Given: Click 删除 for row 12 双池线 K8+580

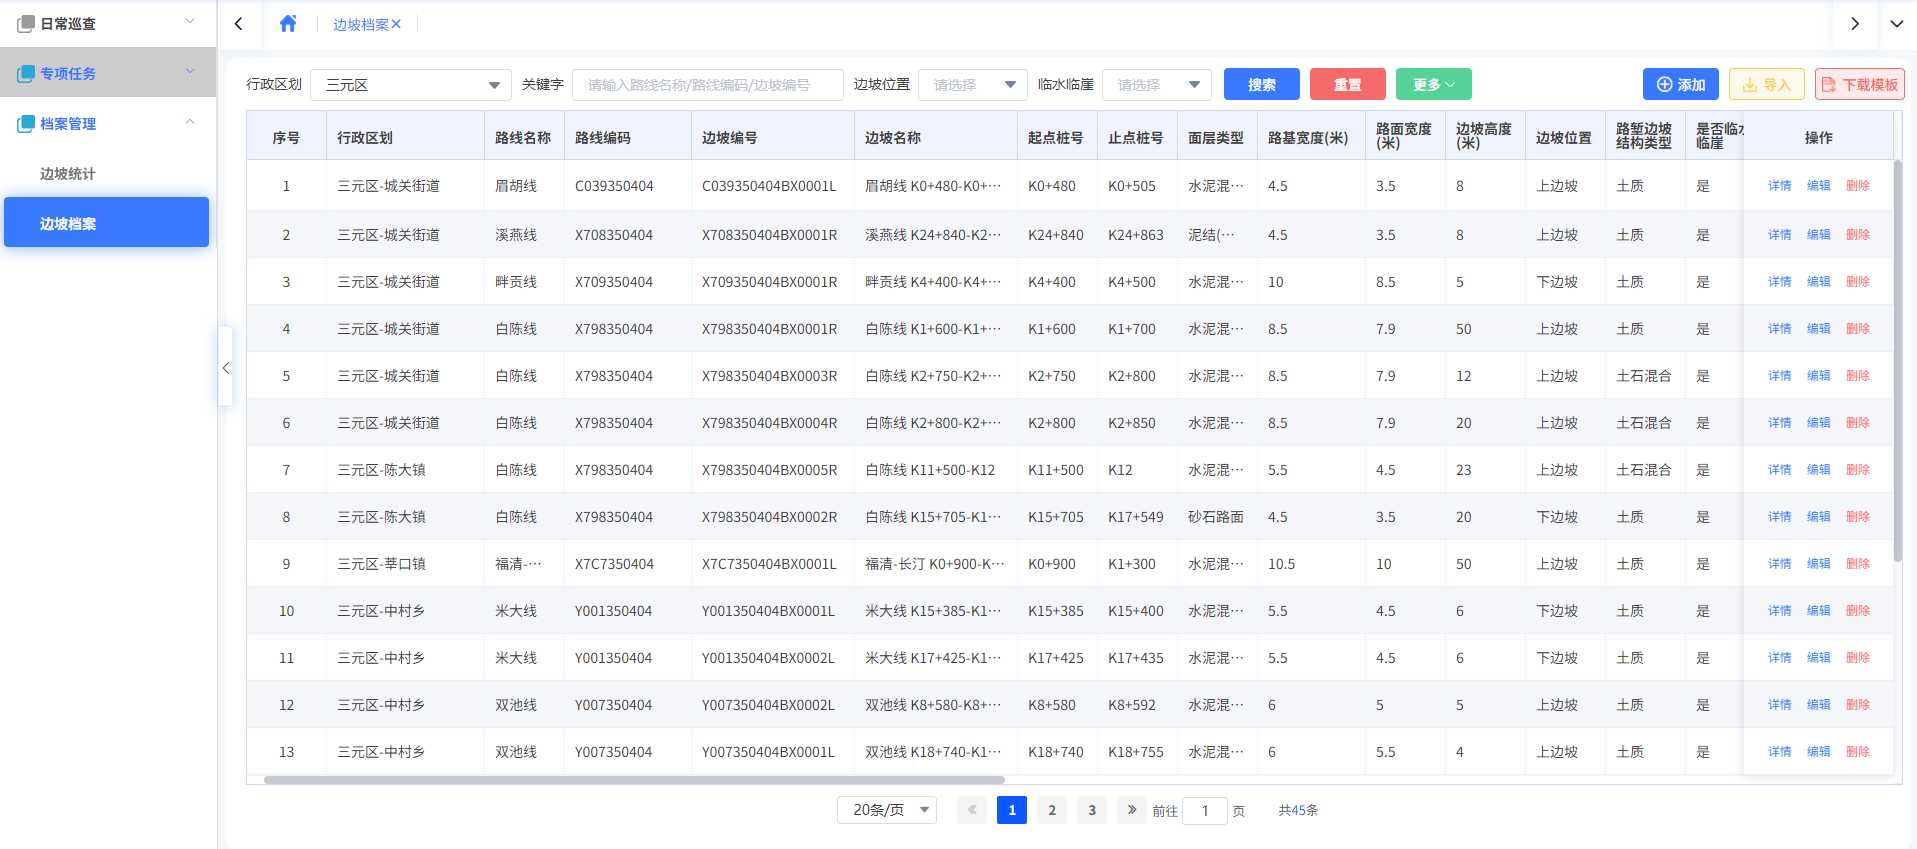Looking at the screenshot, I should [1858, 705].
